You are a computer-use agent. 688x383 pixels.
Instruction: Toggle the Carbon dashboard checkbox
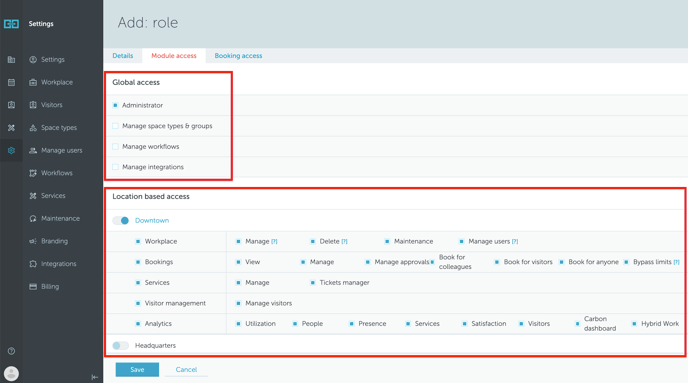pos(577,324)
